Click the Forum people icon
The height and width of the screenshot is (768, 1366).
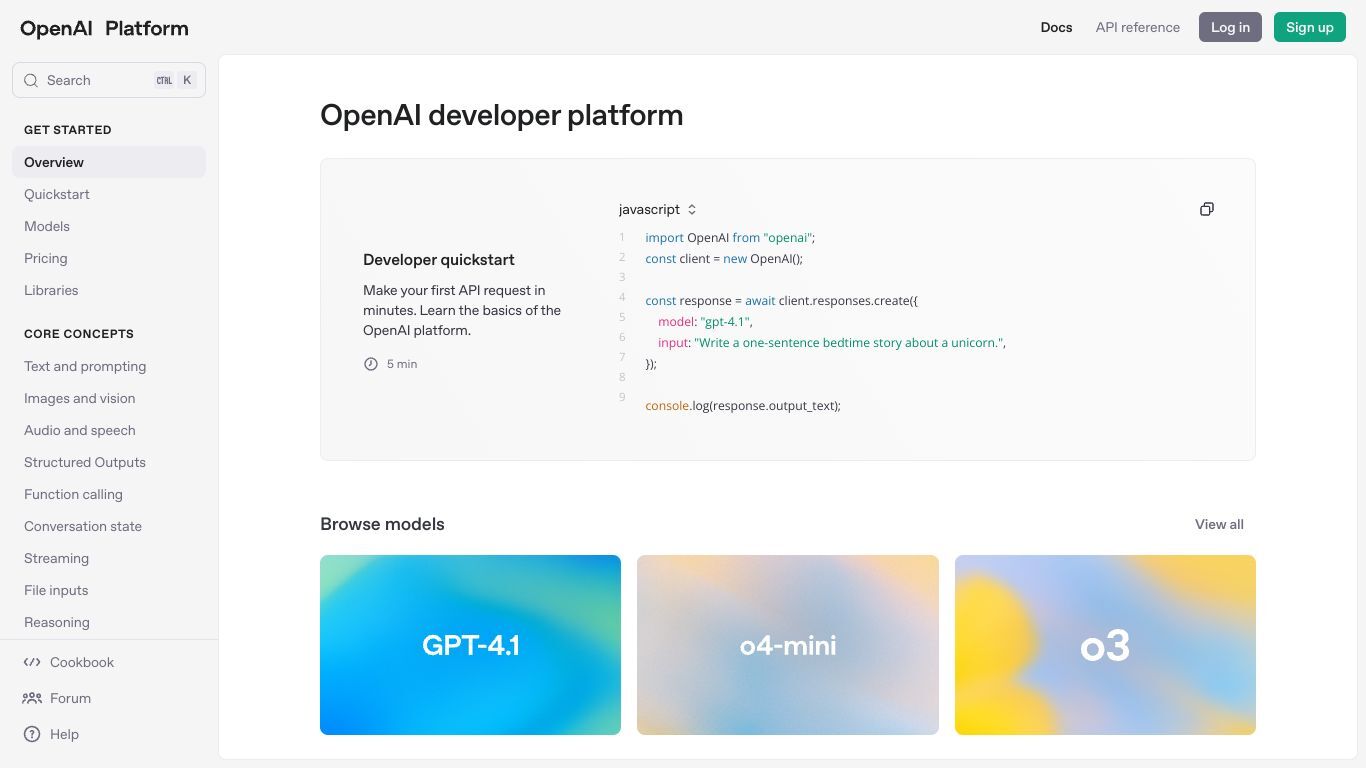32,698
